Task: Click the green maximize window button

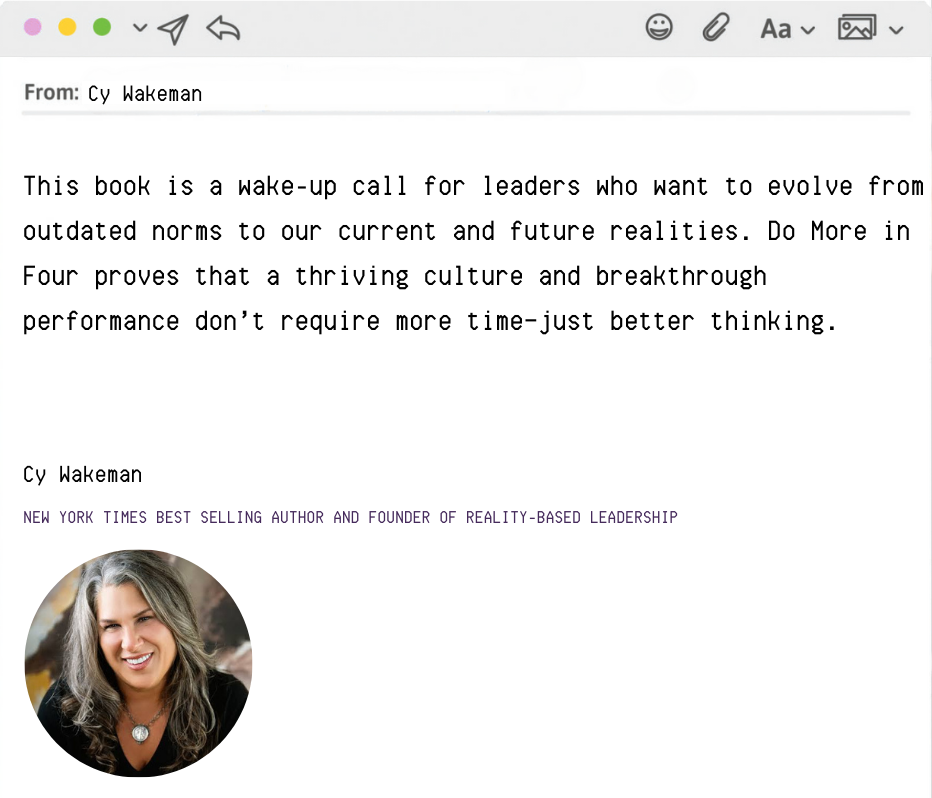Action: click(102, 27)
